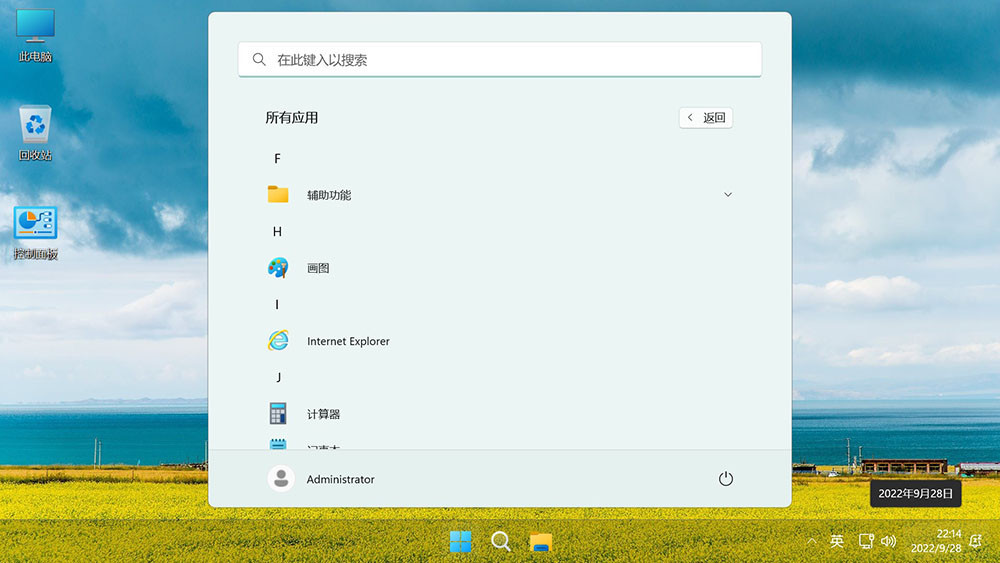
Task: Click in the 在此键入以搜索 search field
Action: point(500,59)
